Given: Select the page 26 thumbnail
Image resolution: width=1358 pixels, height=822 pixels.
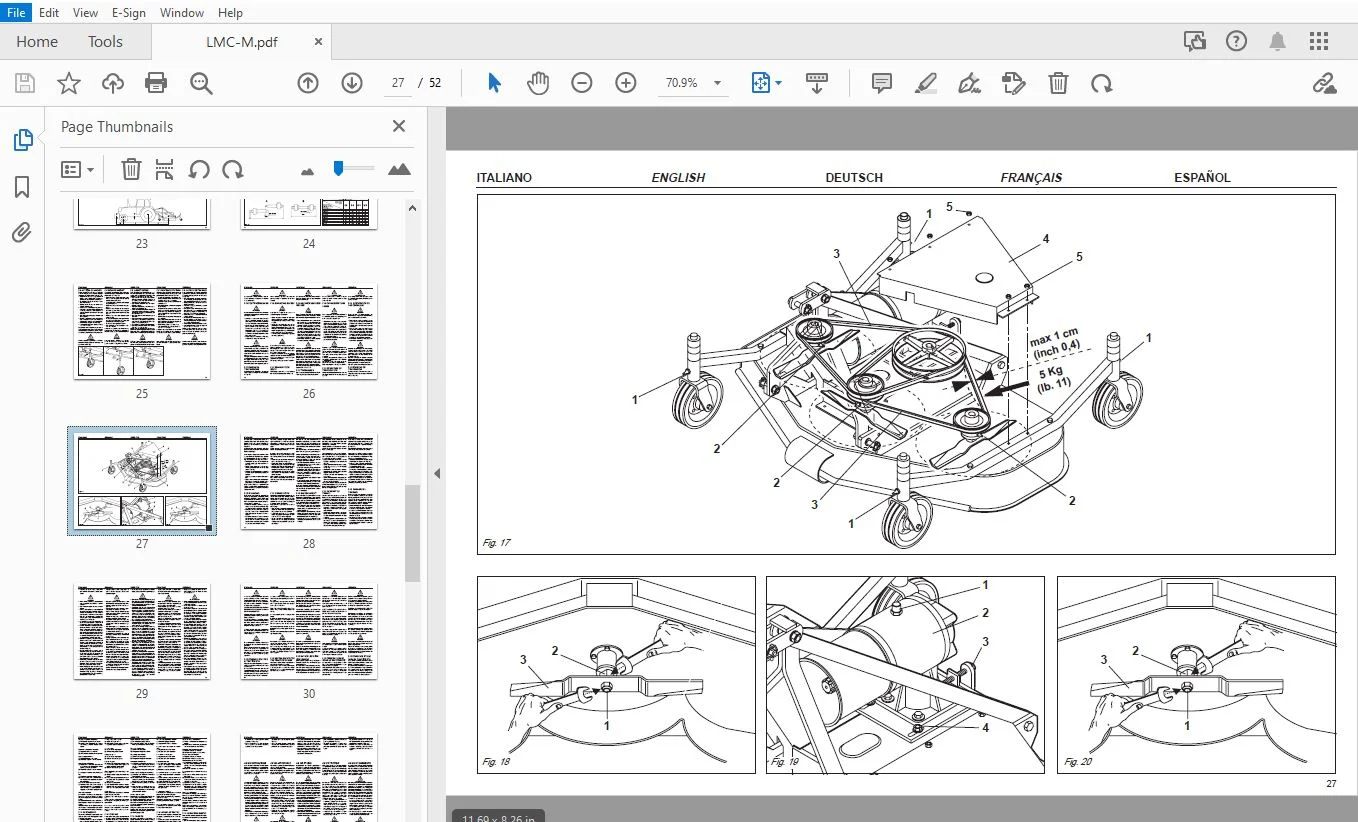Looking at the screenshot, I should click(x=309, y=331).
